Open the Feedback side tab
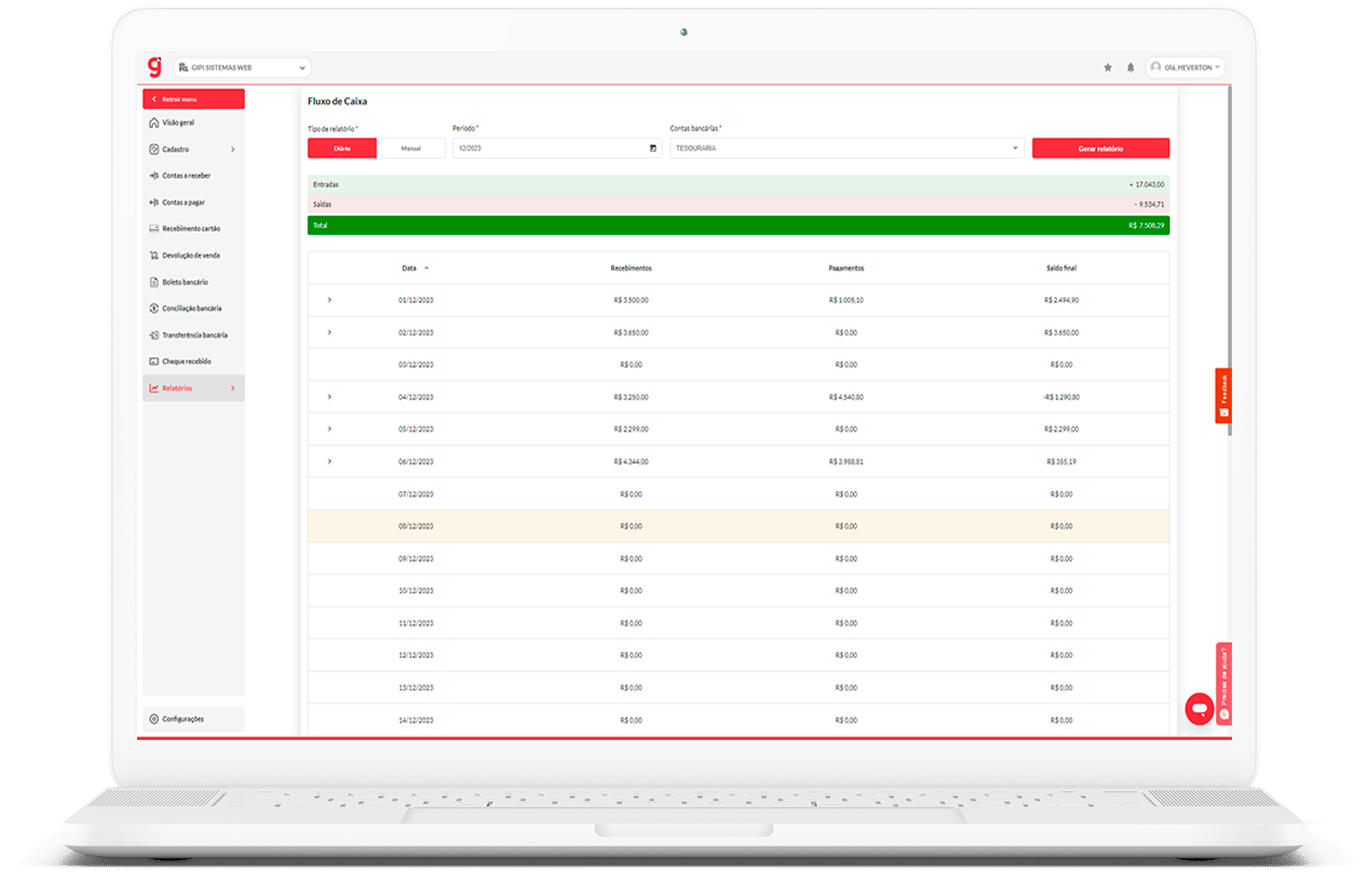This screenshot has width=1366, height=894. [1223, 396]
